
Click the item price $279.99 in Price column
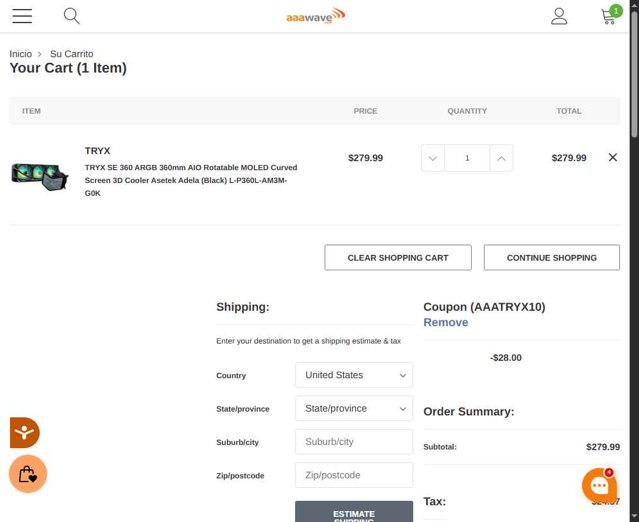click(365, 158)
